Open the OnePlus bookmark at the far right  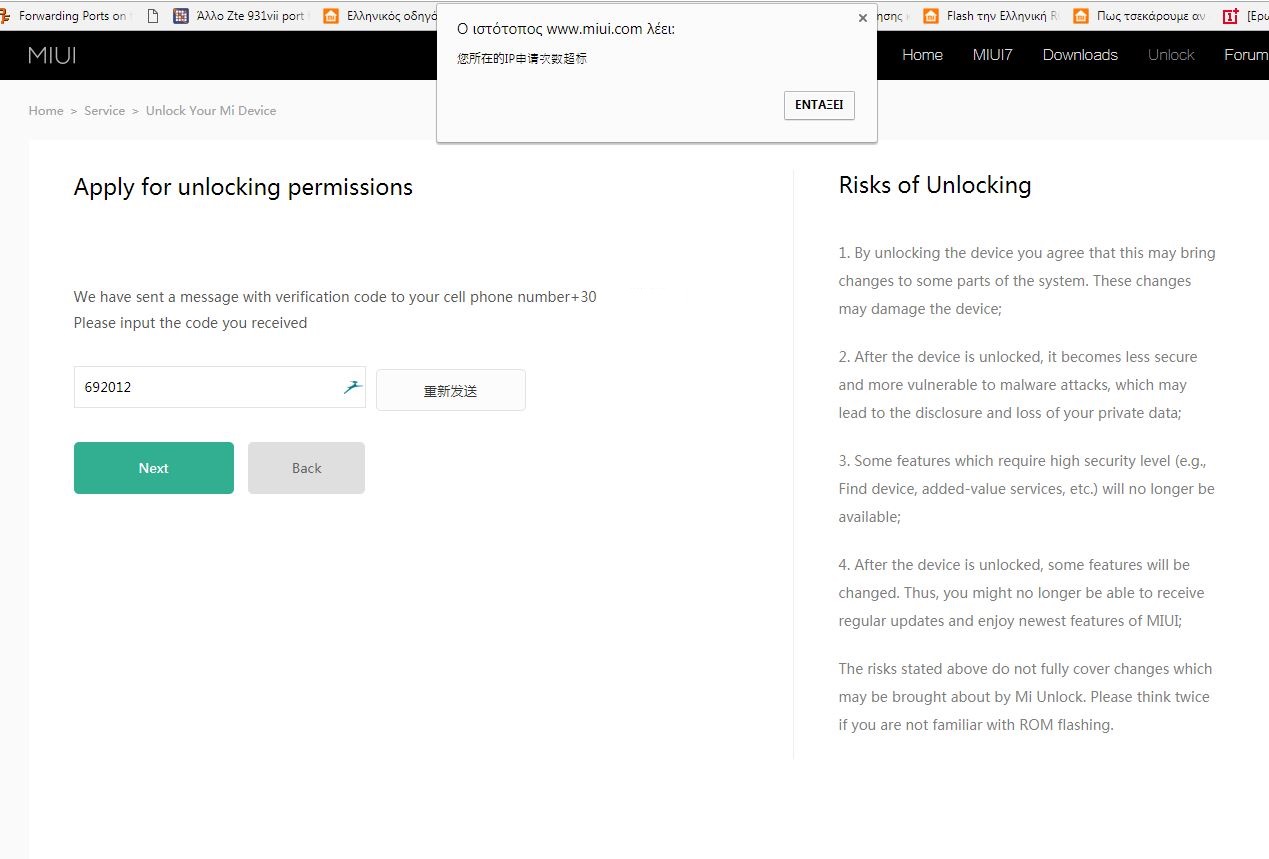tap(1245, 16)
